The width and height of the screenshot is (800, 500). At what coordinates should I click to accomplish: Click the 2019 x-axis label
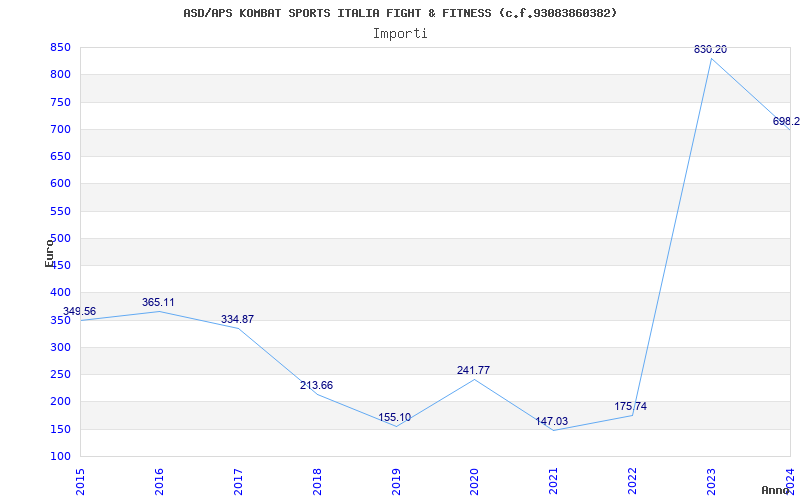pyautogui.click(x=395, y=482)
